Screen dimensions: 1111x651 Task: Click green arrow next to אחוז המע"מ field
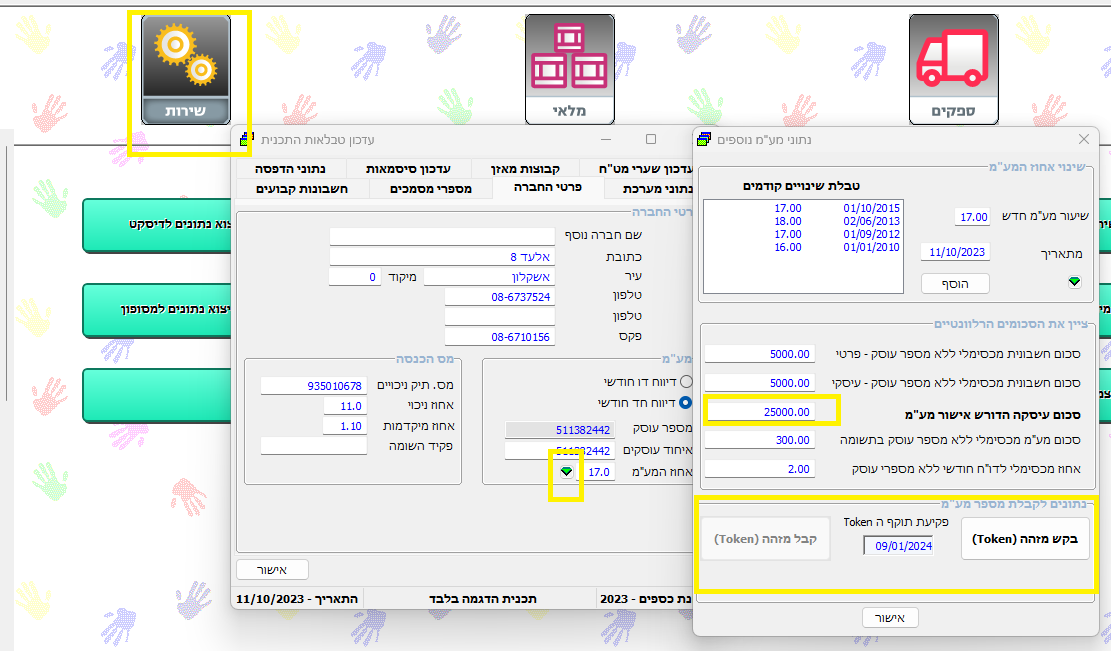pos(567,472)
